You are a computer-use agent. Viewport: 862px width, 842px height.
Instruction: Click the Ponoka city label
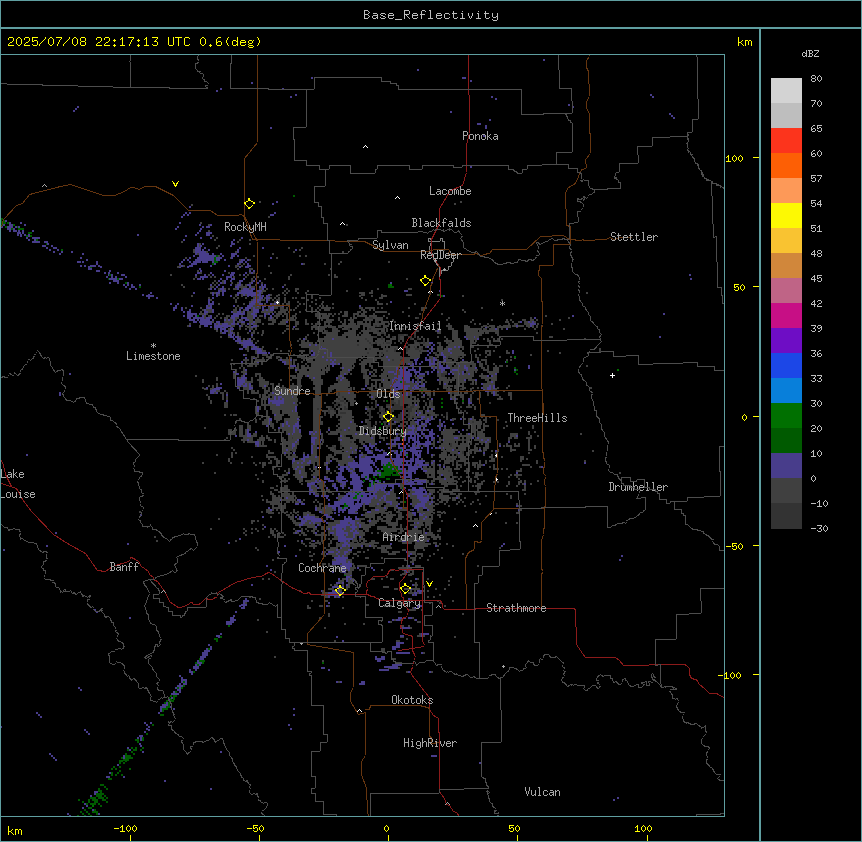coord(480,136)
